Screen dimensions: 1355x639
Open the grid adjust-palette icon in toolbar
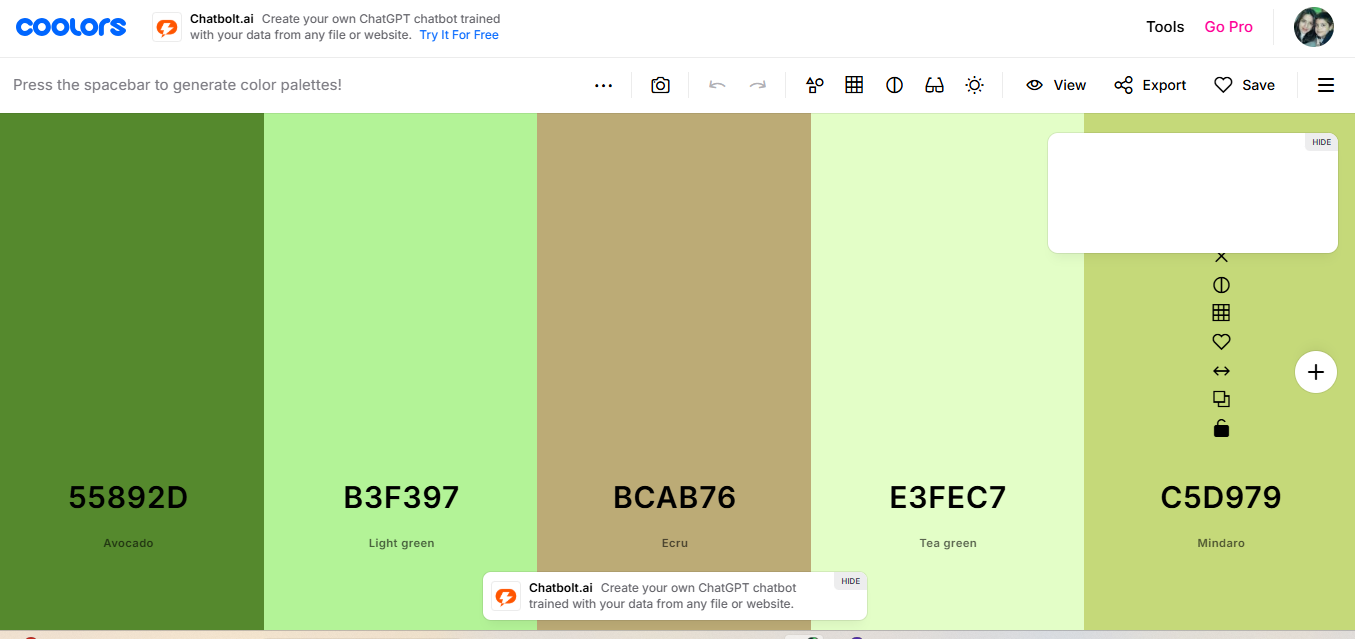coord(854,85)
